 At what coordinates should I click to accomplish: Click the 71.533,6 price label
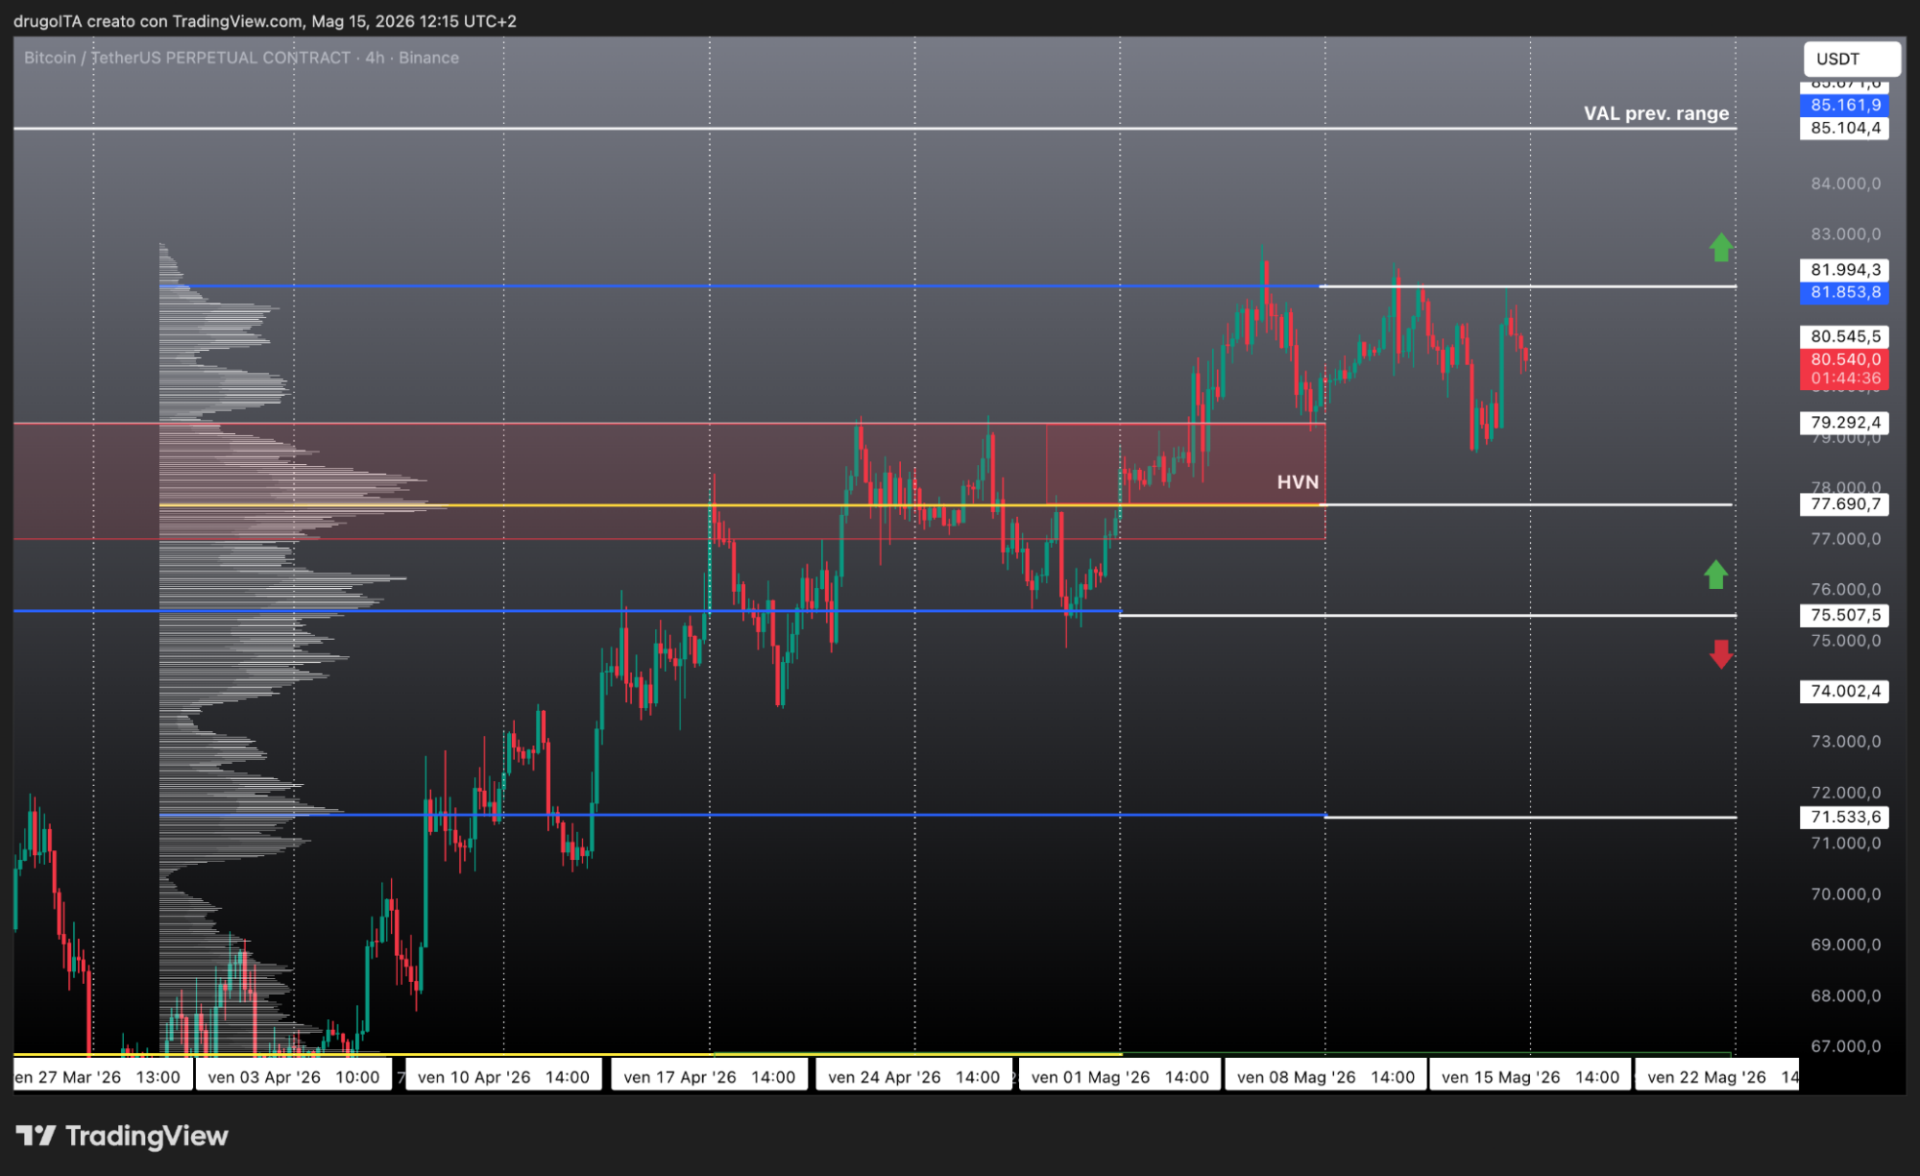(1844, 817)
